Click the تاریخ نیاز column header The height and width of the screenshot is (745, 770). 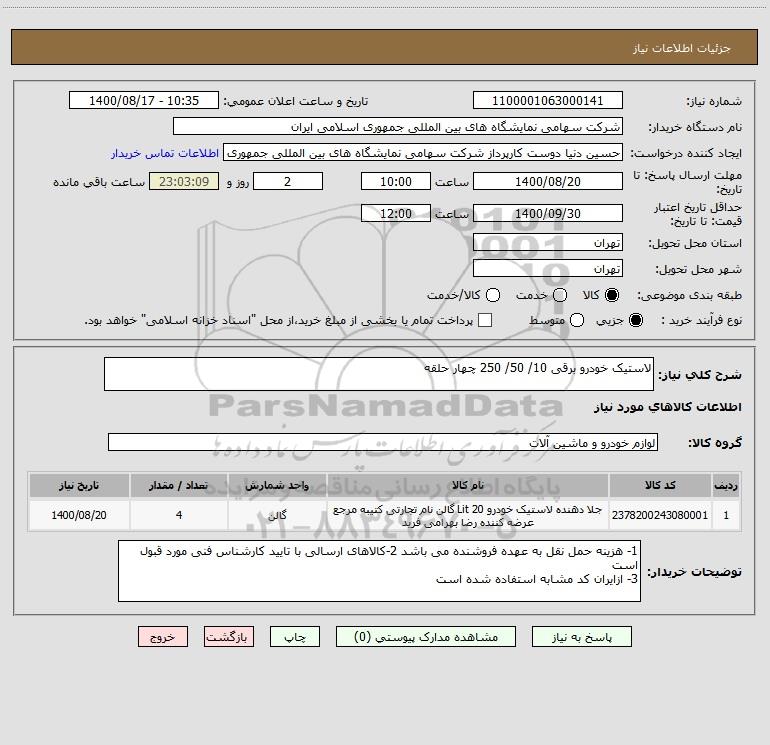pyautogui.click(x=79, y=485)
